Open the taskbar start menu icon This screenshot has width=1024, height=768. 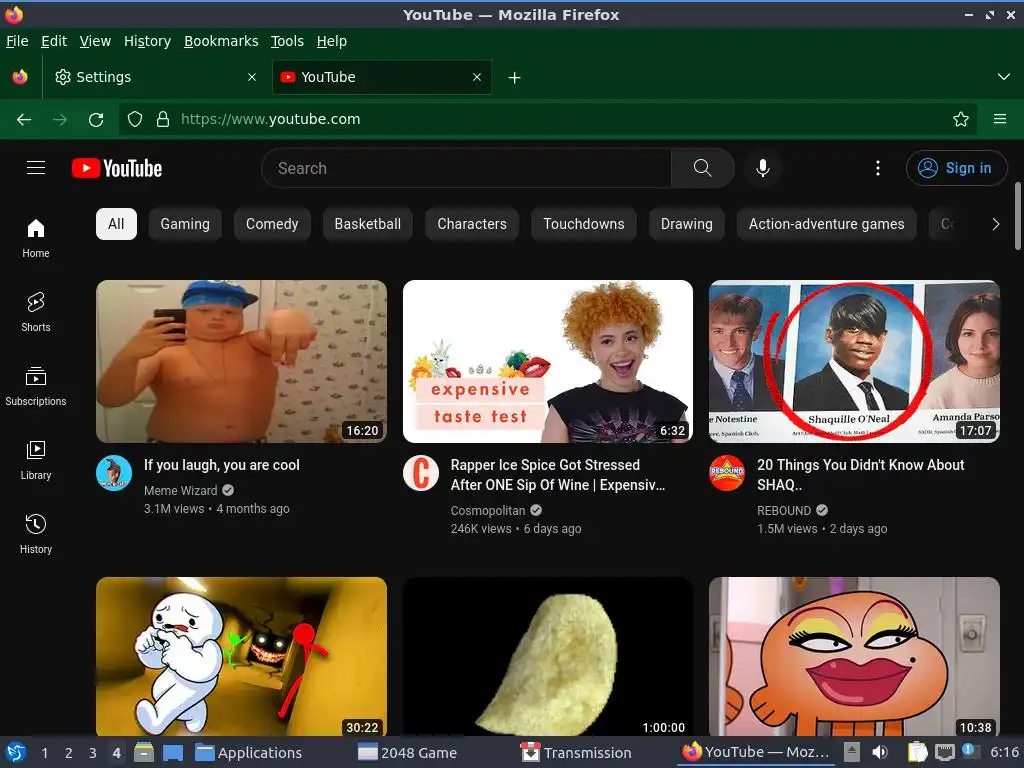coord(15,752)
